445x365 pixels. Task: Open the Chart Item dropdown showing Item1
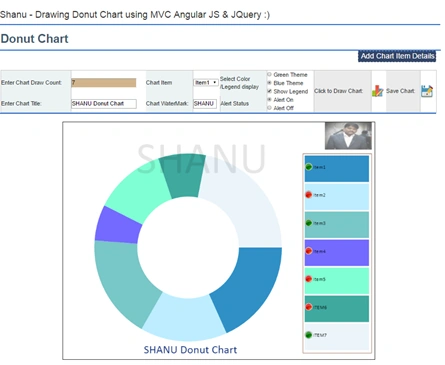click(x=206, y=82)
